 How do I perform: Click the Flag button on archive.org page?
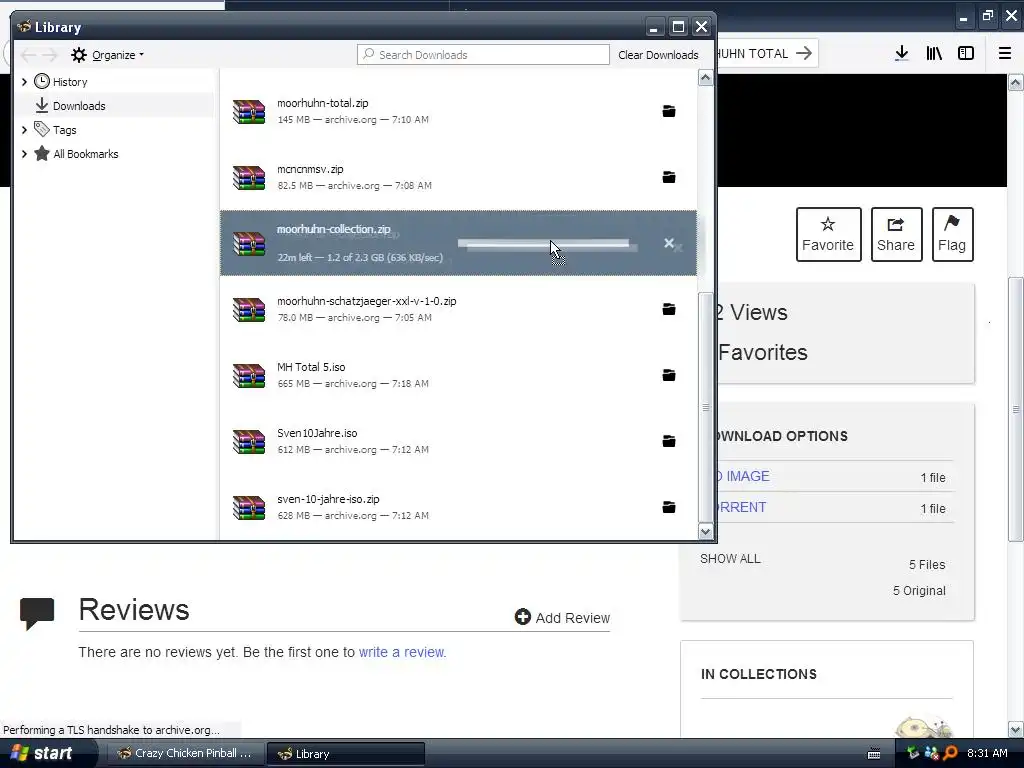952,234
